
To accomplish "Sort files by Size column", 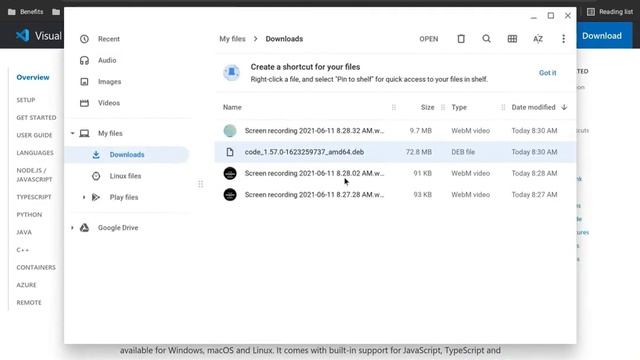I will click(x=427, y=107).
